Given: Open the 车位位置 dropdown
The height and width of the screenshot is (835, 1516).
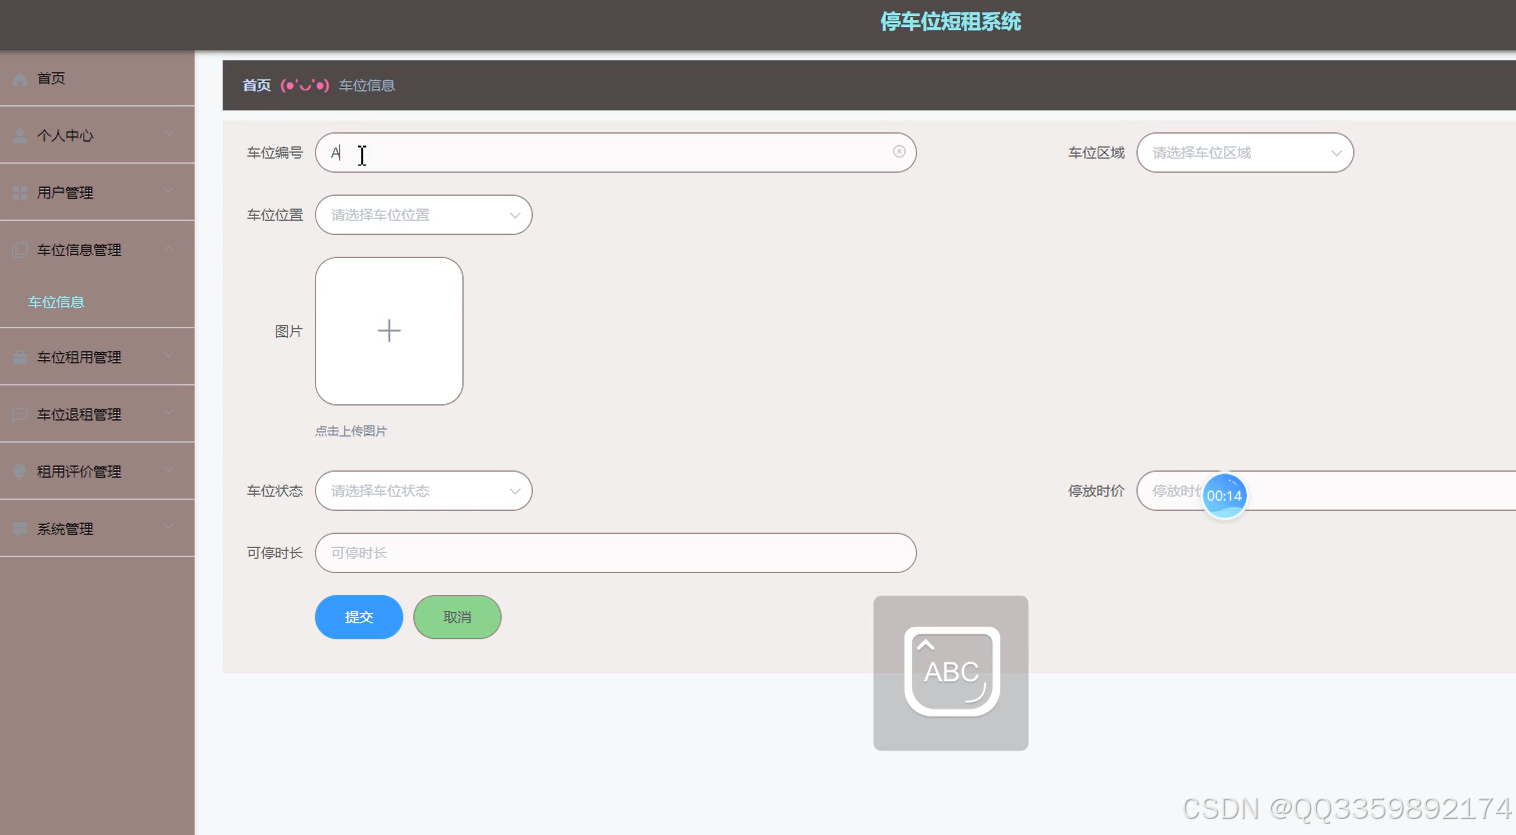Looking at the screenshot, I should 424,215.
